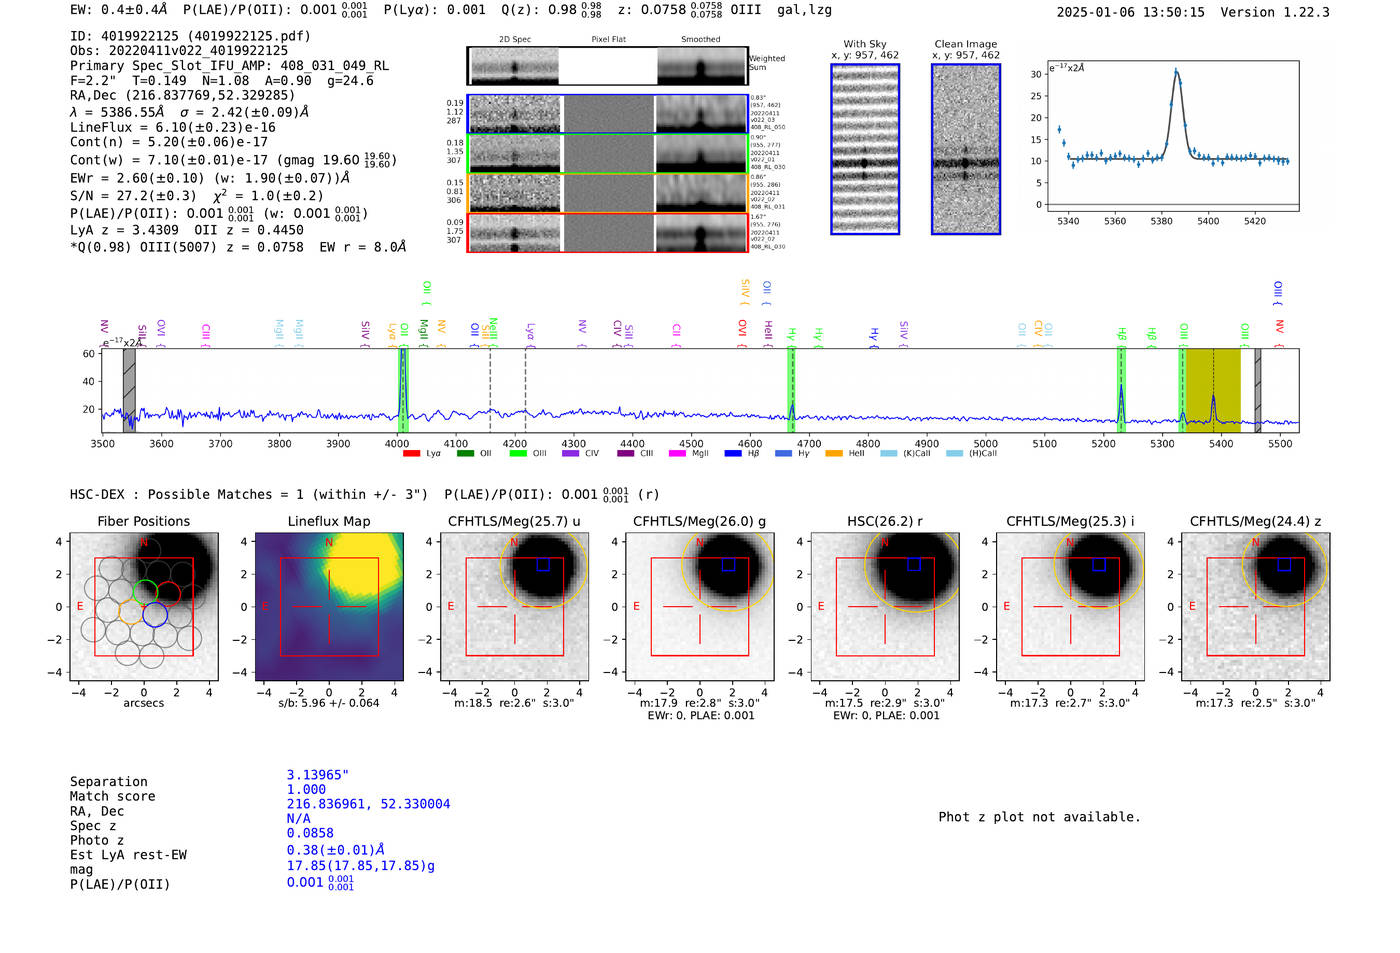Click the yellow shaded region around 5386 Å
The width and height of the screenshot is (1400, 953).
(x=1213, y=390)
